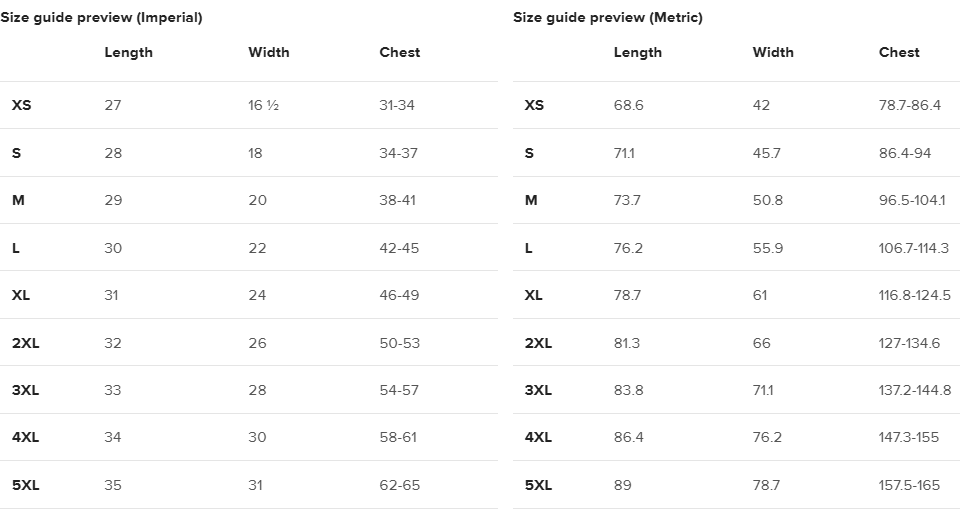Image resolution: width=960 pixels, height=515 pixels.
Task: Select the XL row label in Metric table
Action: tap(533, 295)
